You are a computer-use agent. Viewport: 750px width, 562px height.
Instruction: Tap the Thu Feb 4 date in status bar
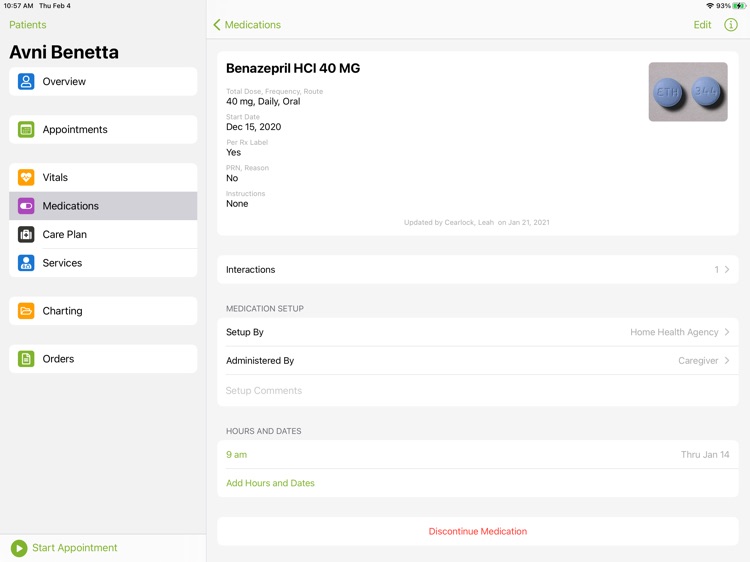point(55,6)
